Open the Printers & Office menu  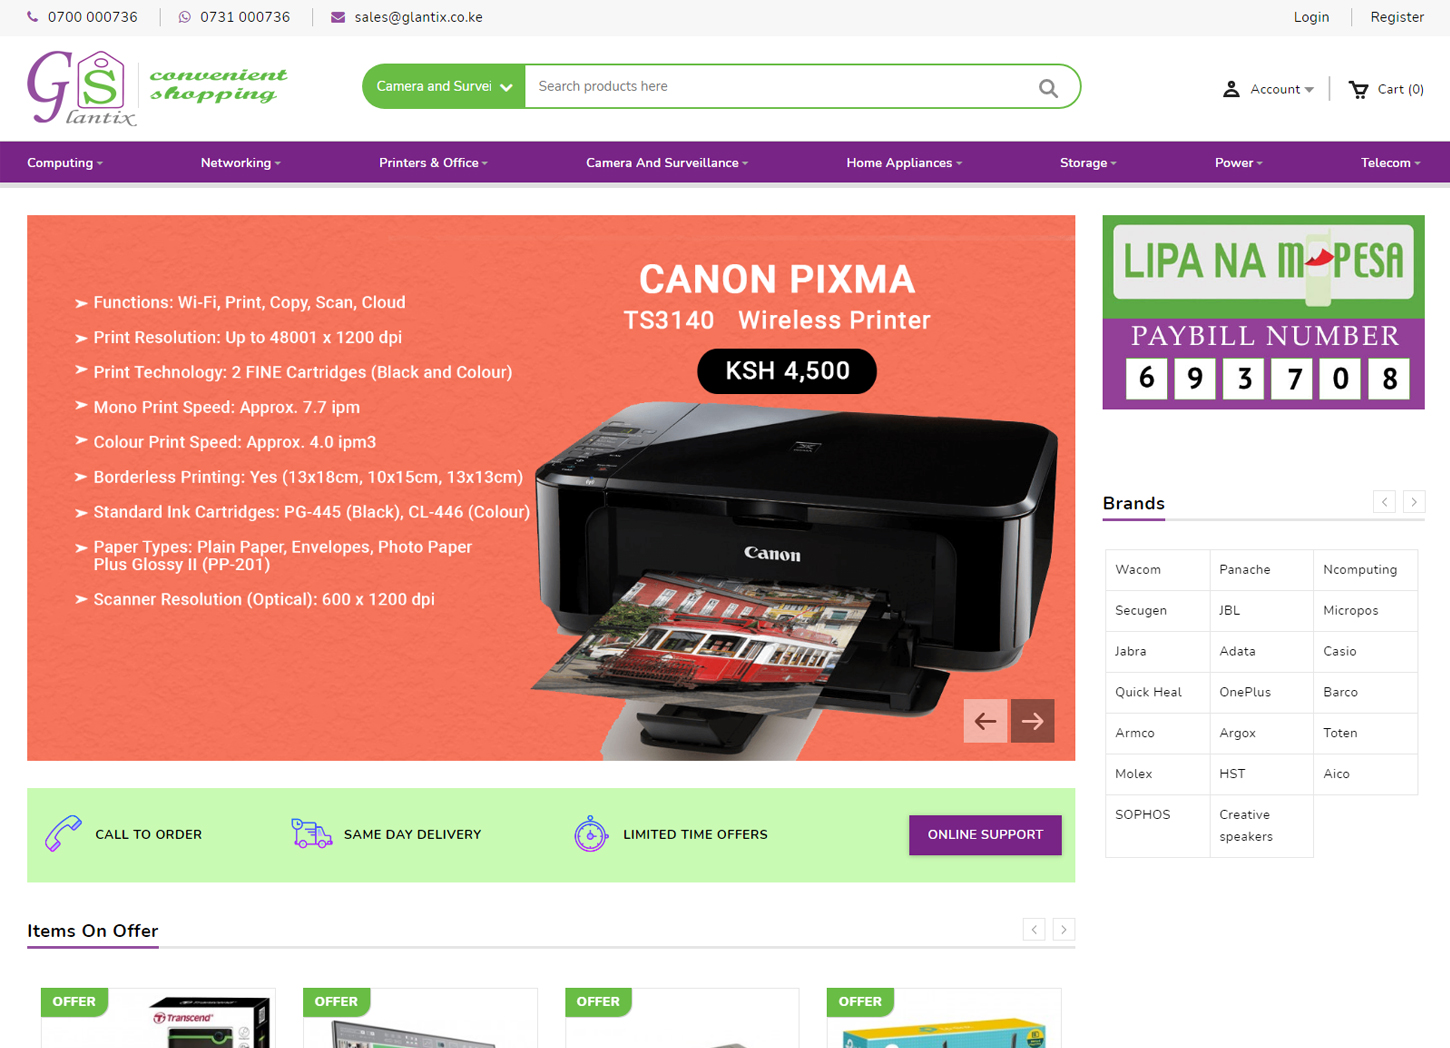tap(433, 163)
